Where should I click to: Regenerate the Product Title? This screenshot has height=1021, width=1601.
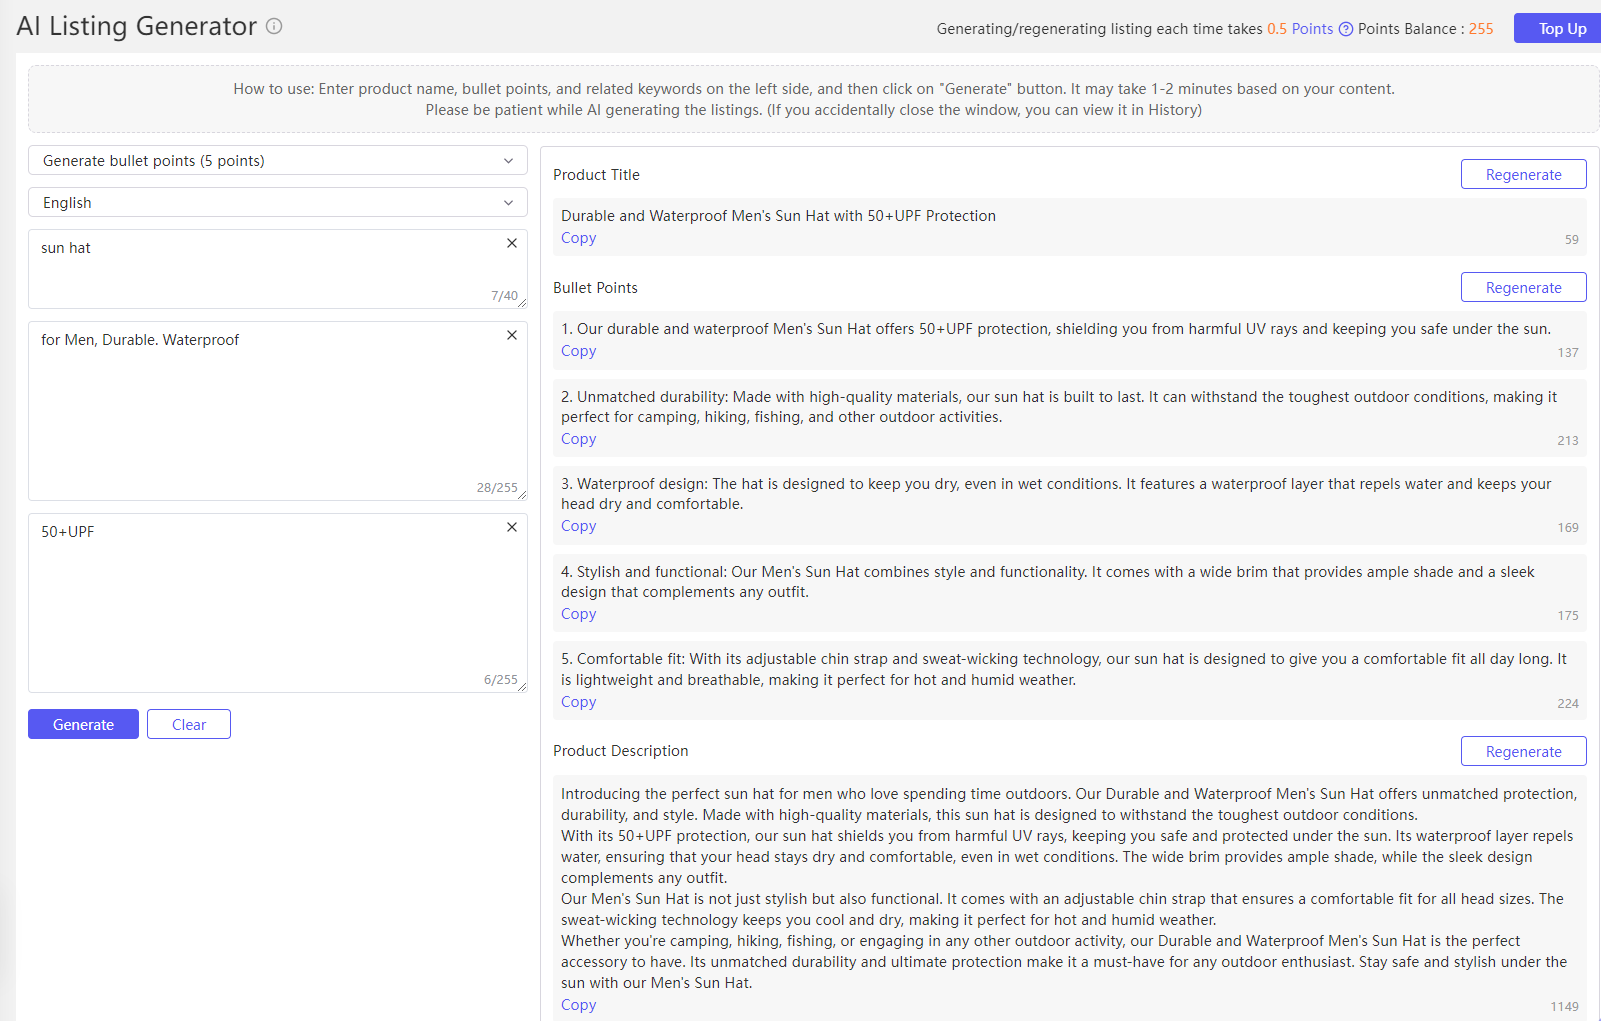pos(1523,173)
